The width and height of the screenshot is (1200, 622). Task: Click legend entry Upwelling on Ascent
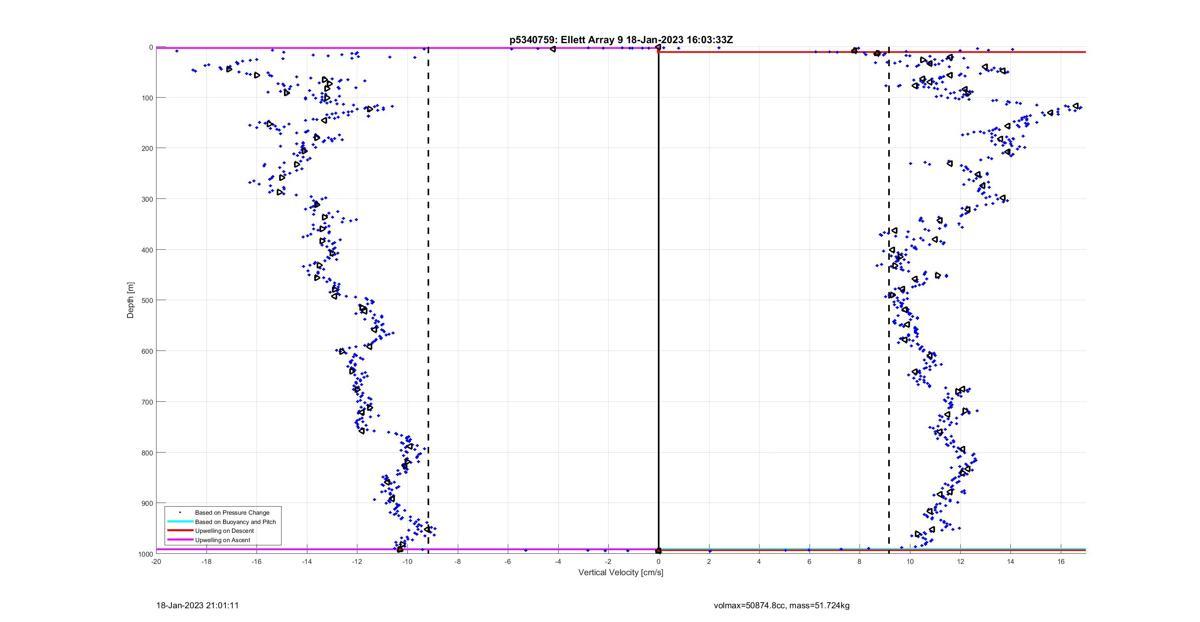tap(223, 540)
